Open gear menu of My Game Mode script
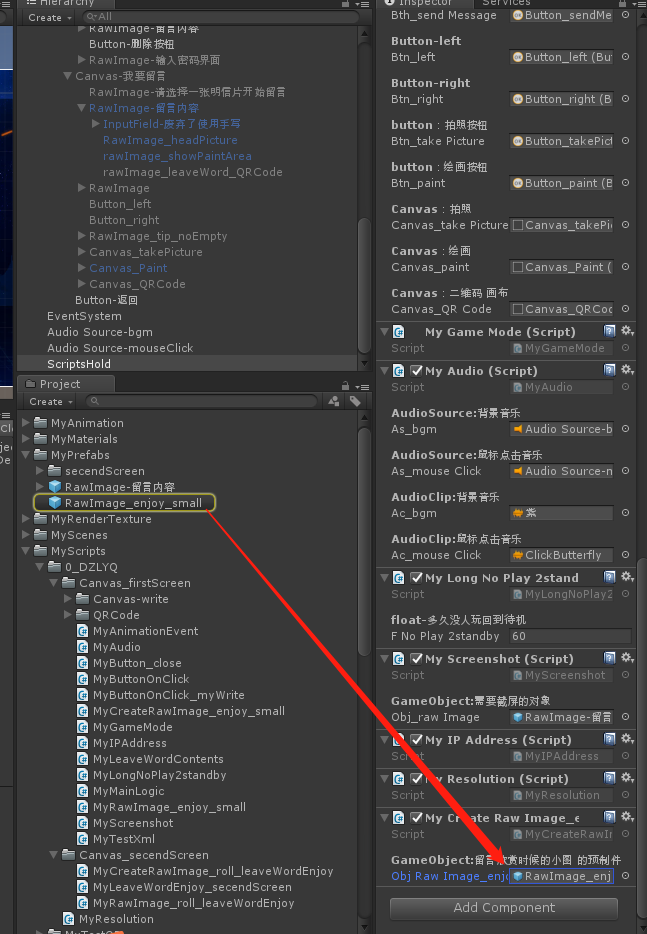Screen dimensions: 647x934 click(x=627, y=331)
